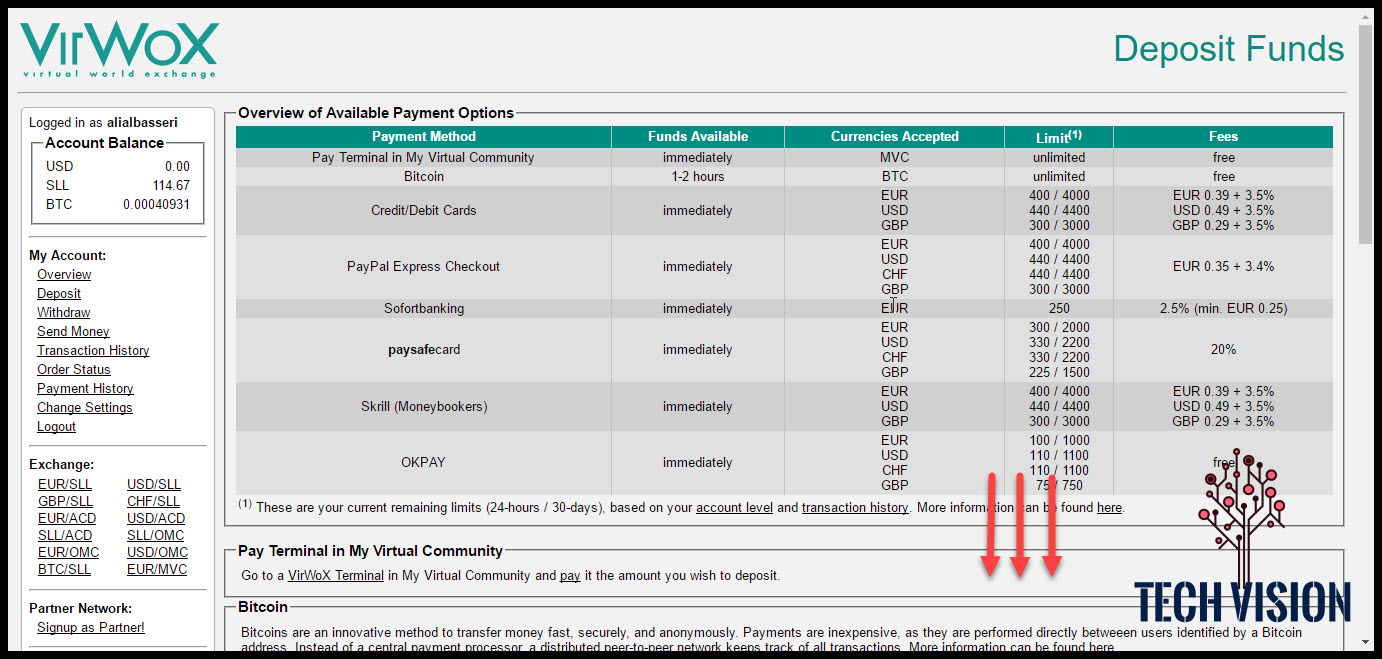Select the BTC balance value 0.00040931
1382x659 pixels.
click(x=156, y=205)
